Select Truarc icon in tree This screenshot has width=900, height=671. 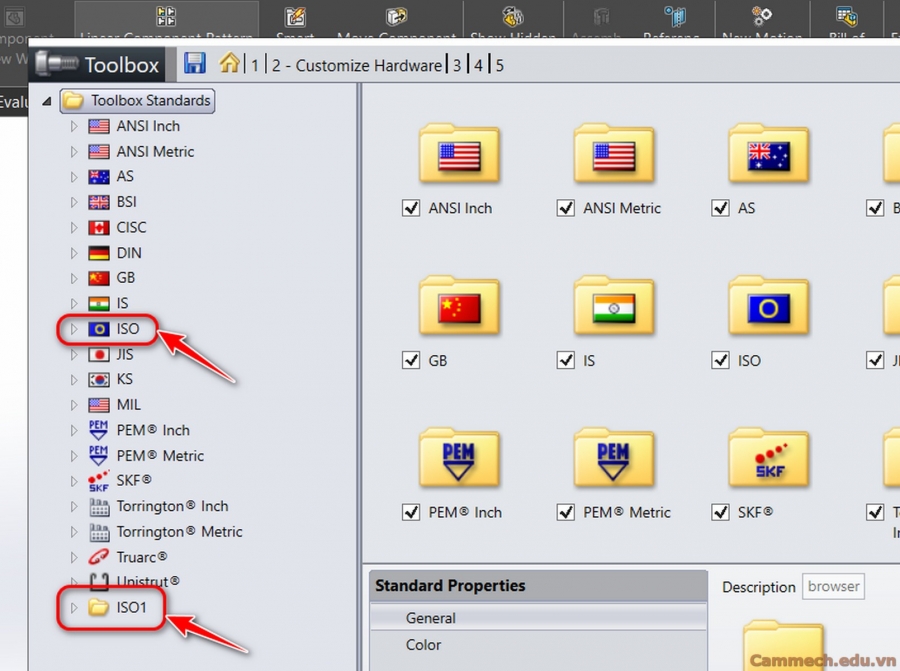pyautogui.click(x=99, y=557)
